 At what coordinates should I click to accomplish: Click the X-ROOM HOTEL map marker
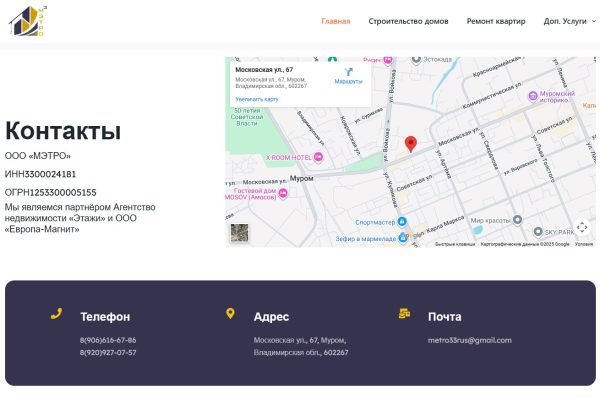coord(319,158)
